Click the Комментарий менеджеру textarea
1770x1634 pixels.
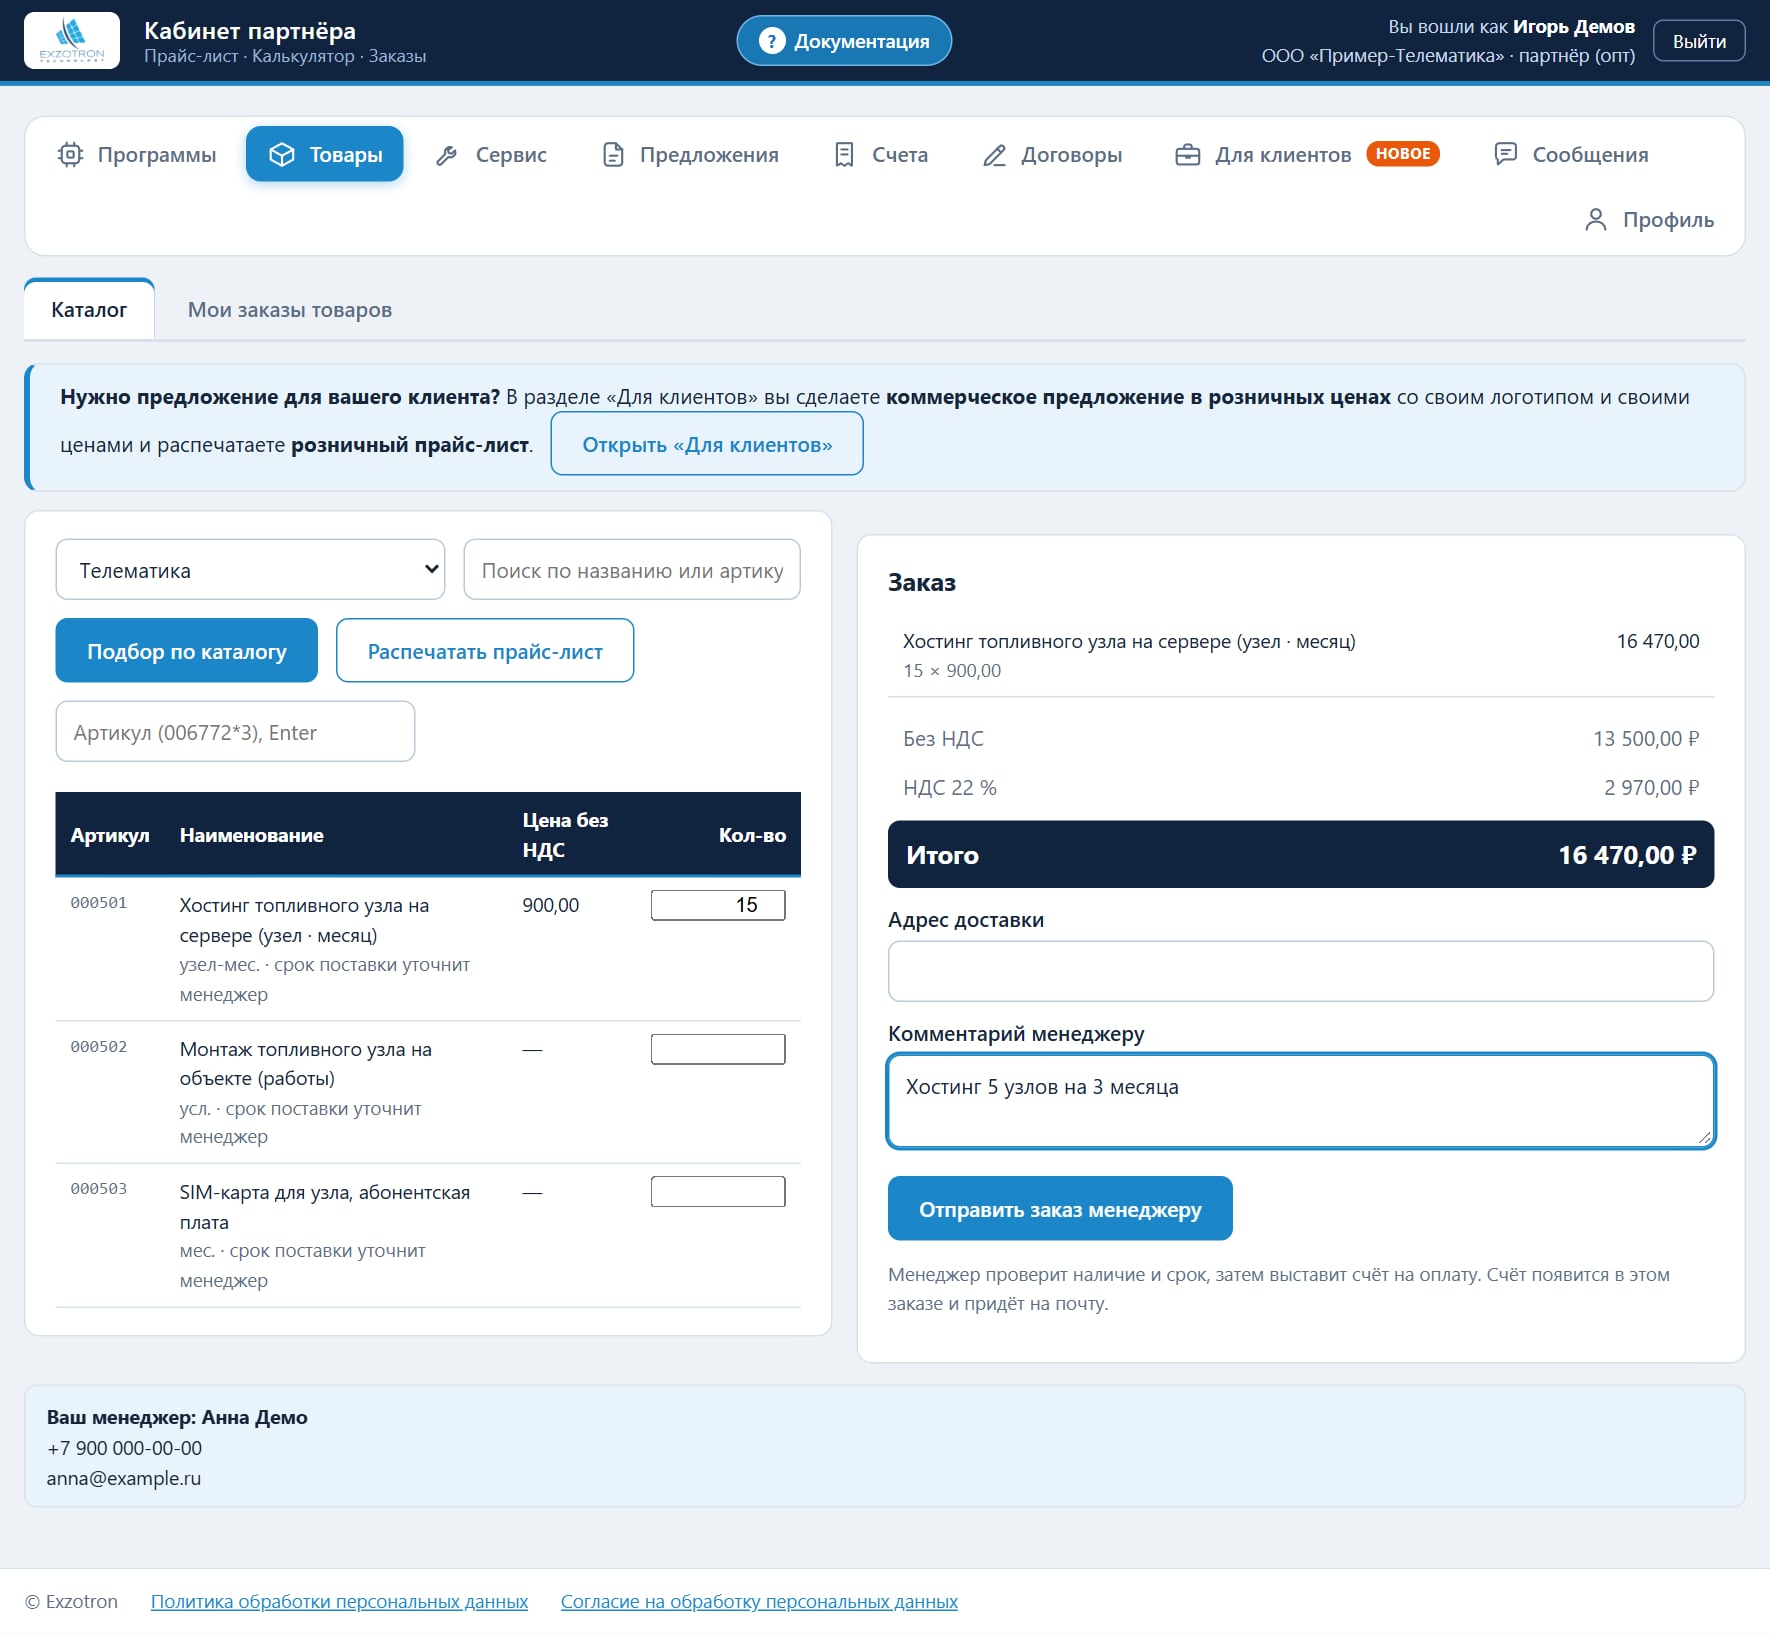pos(1301,1100)
